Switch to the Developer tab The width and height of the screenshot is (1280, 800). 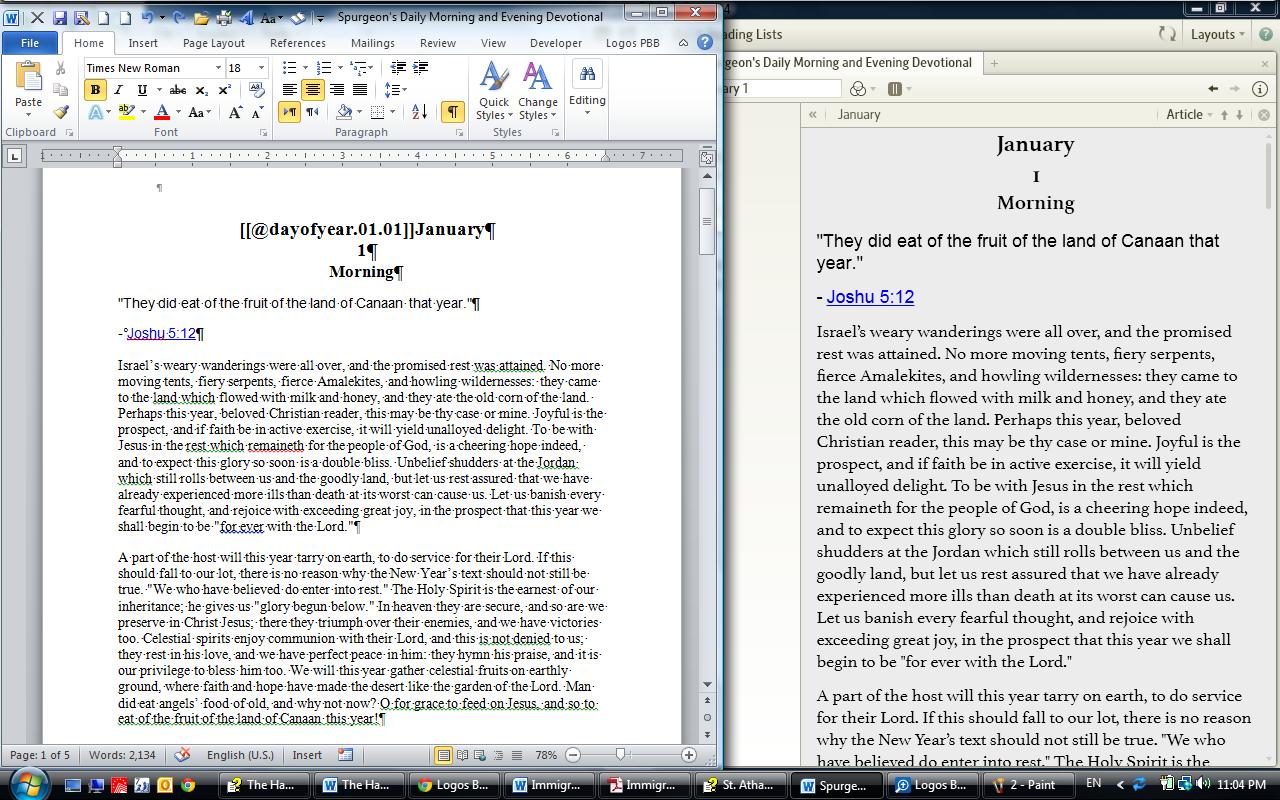click(556, 43)
